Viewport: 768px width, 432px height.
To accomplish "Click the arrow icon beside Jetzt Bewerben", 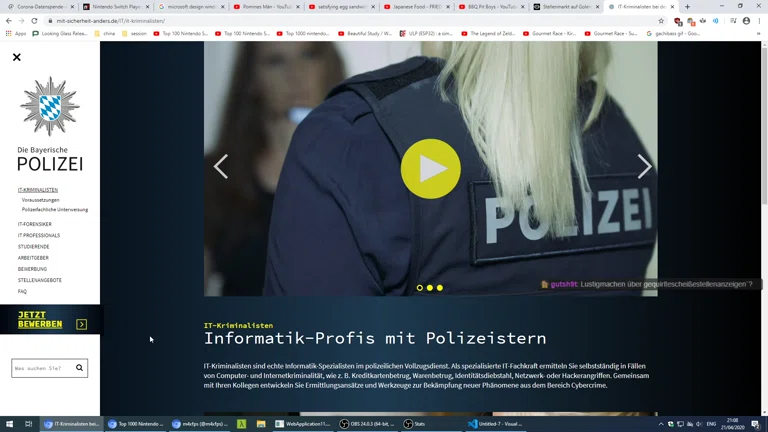I will point(82,324).
